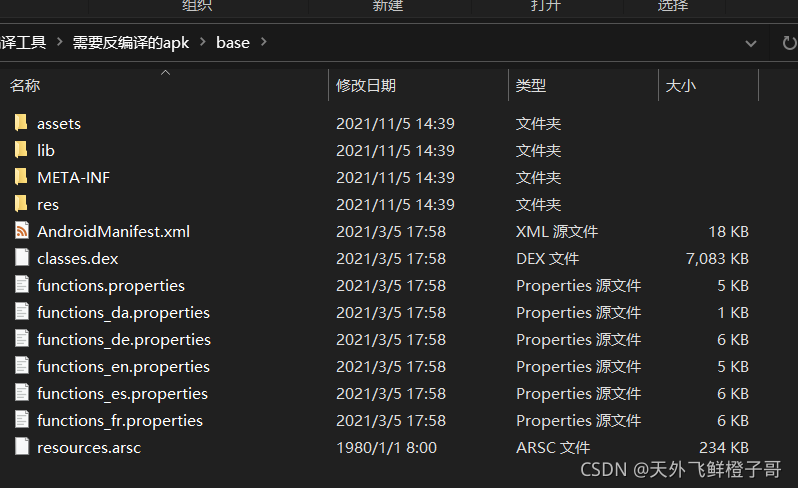Click the functions_es.properties file icon
The image size is (798, 488).
click(21, 393)
